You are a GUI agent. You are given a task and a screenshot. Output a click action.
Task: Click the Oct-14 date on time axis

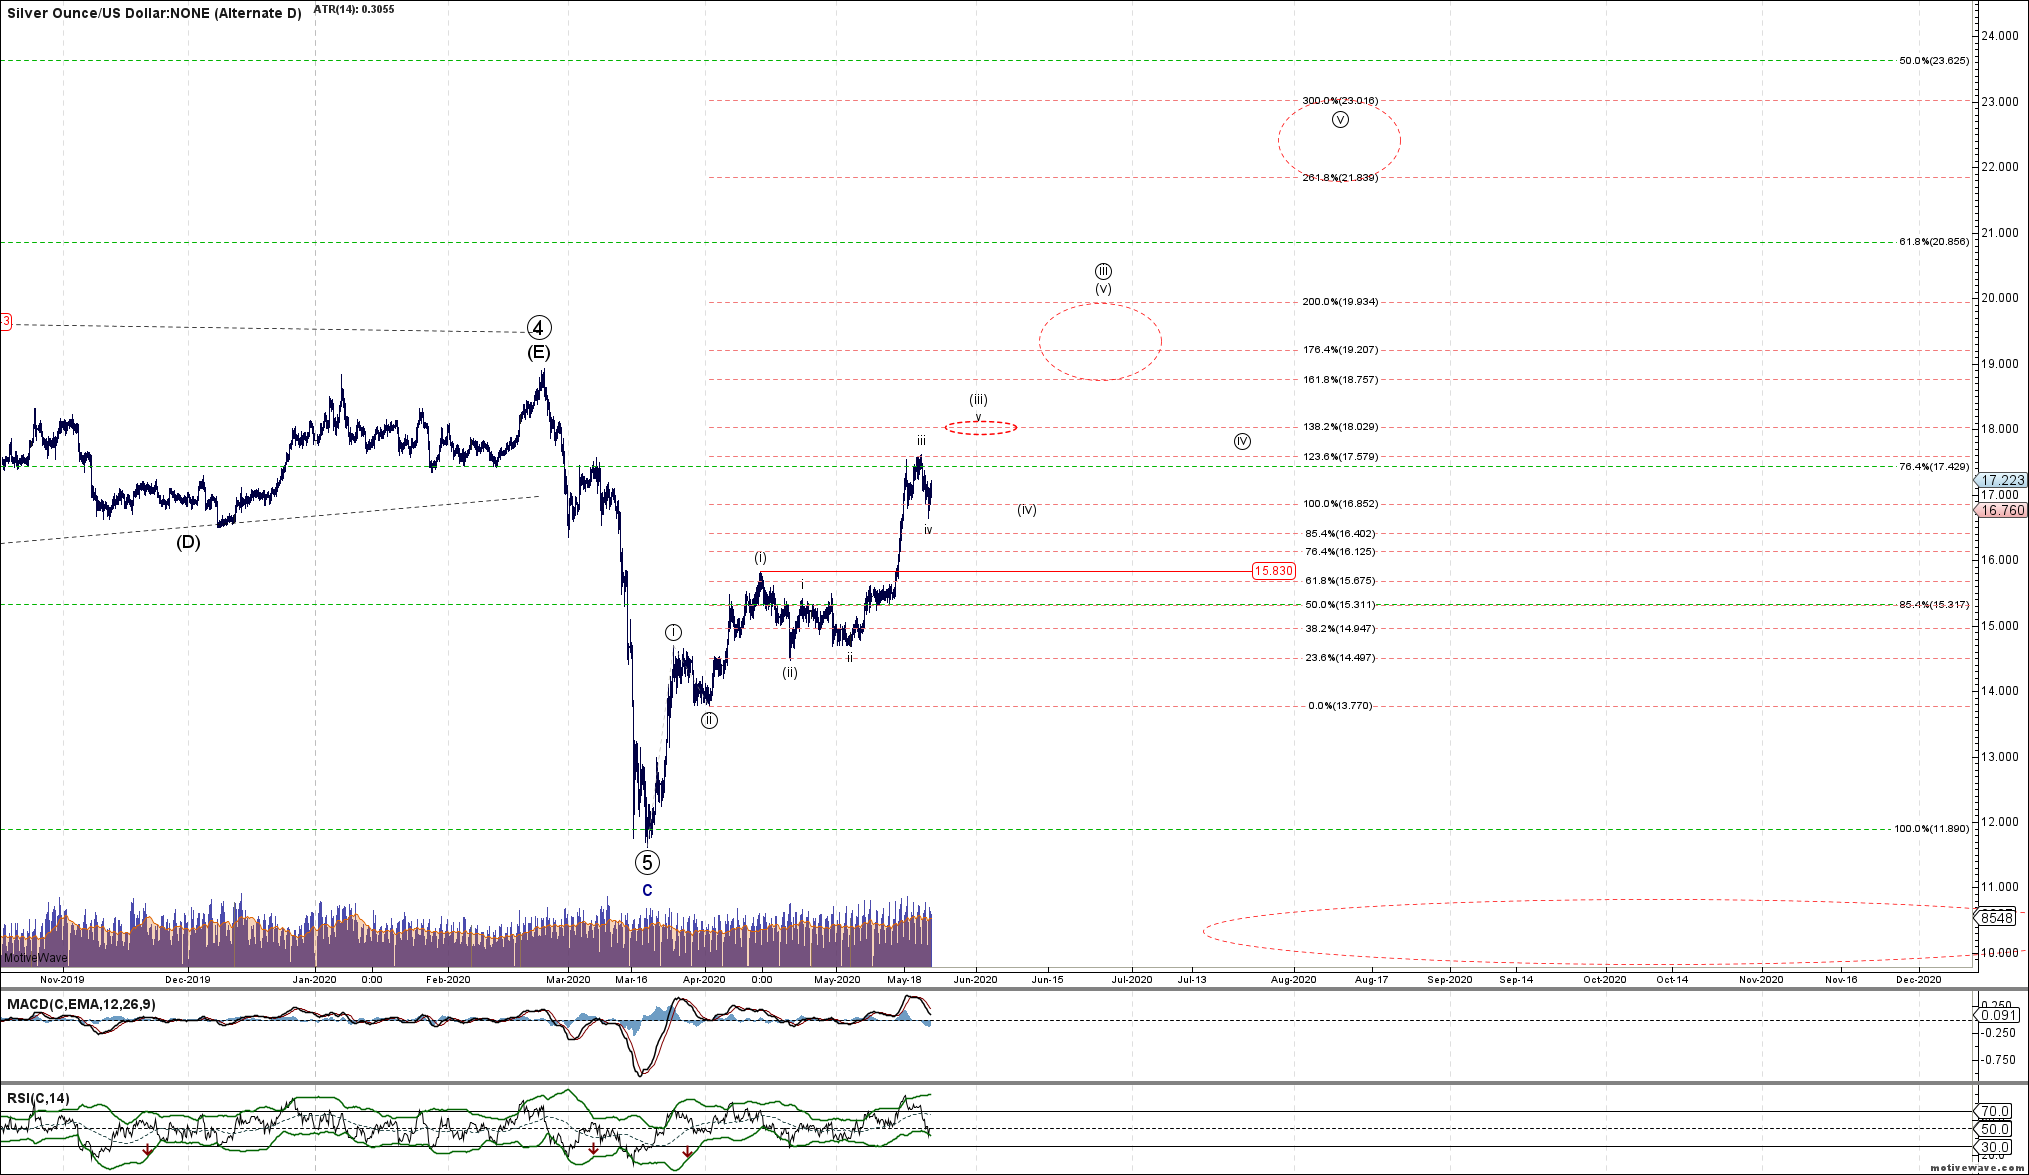[x=1672, y=980]
